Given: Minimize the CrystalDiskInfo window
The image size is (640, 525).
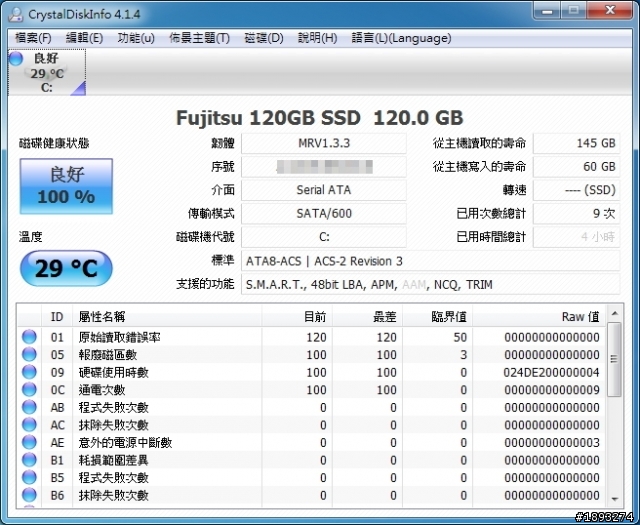Looking at the screenshot, I should click(547, 11).
